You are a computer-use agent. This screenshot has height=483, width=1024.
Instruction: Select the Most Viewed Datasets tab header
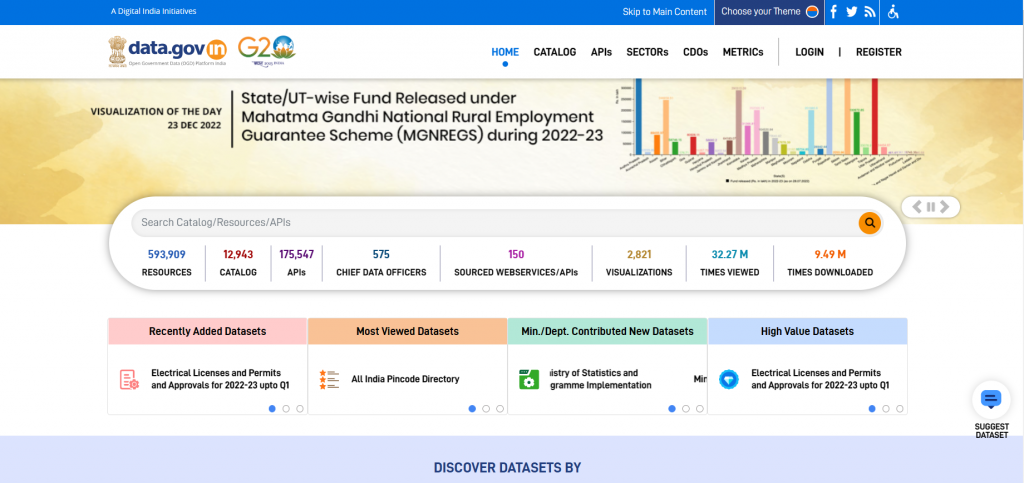click(x=408, y=332)
